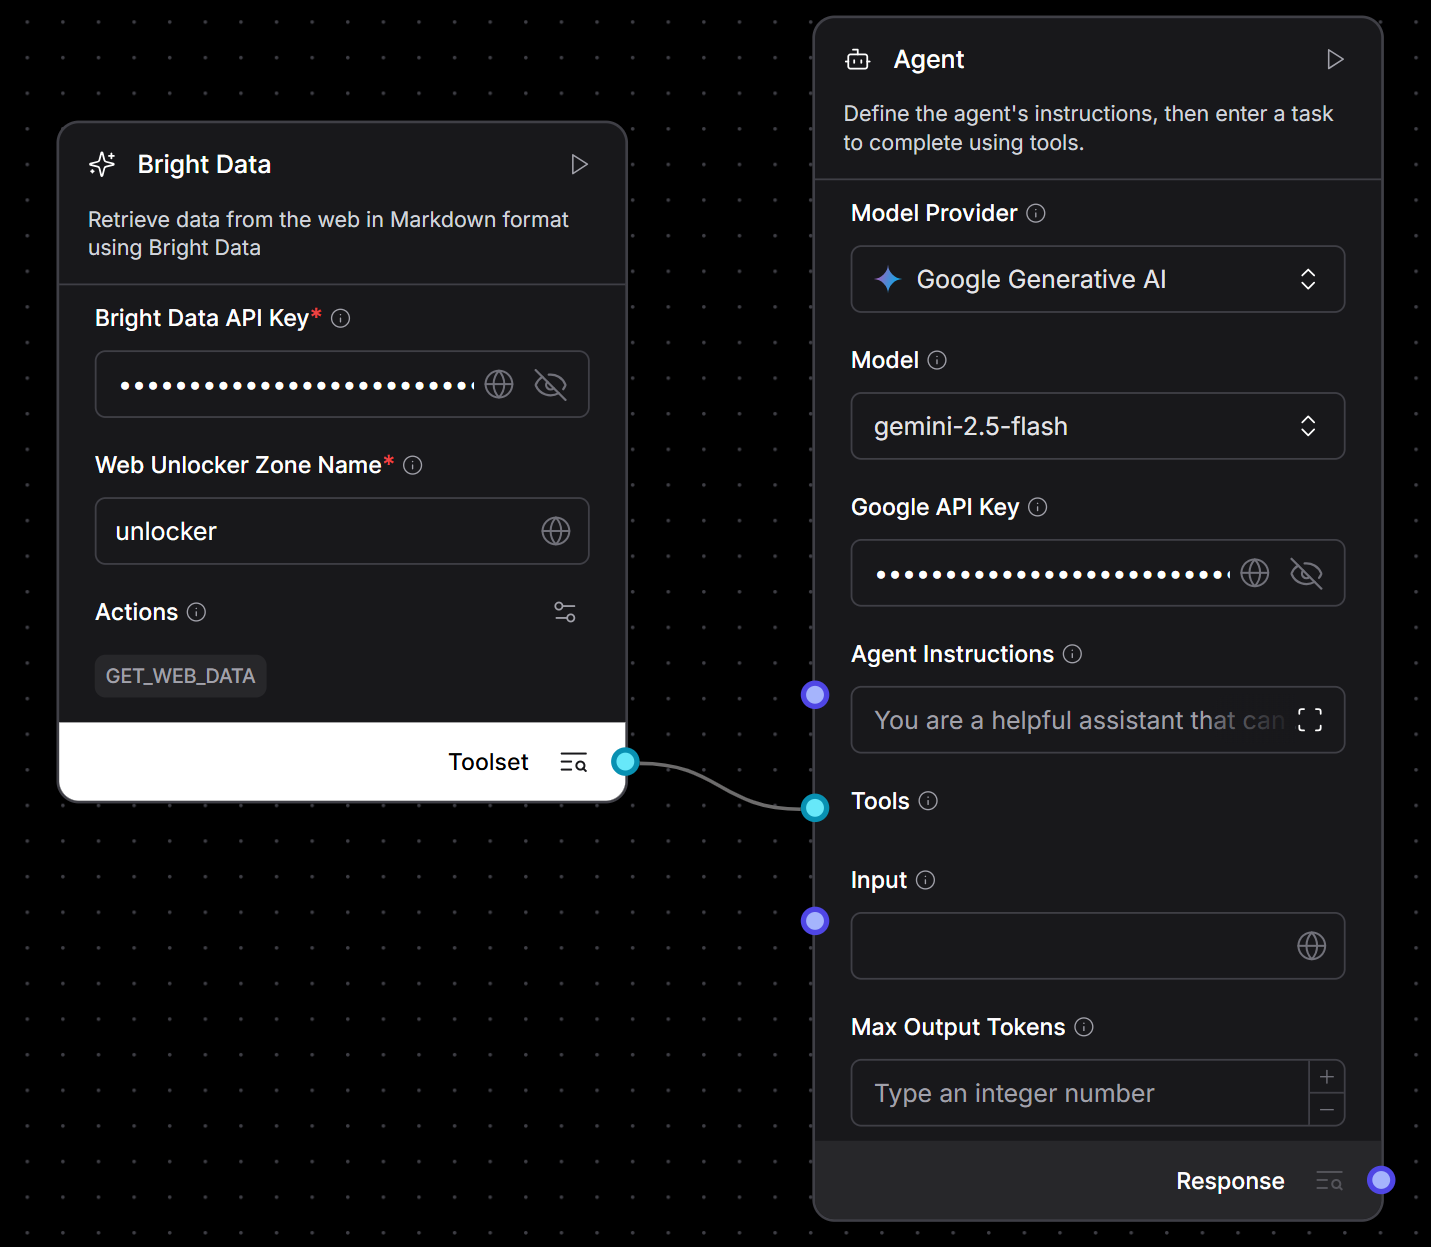The height and width of the screenshot is (1247, 1431).
Task: Decrement Max Output Tokens with minus
Action: click(1327, 1110)
